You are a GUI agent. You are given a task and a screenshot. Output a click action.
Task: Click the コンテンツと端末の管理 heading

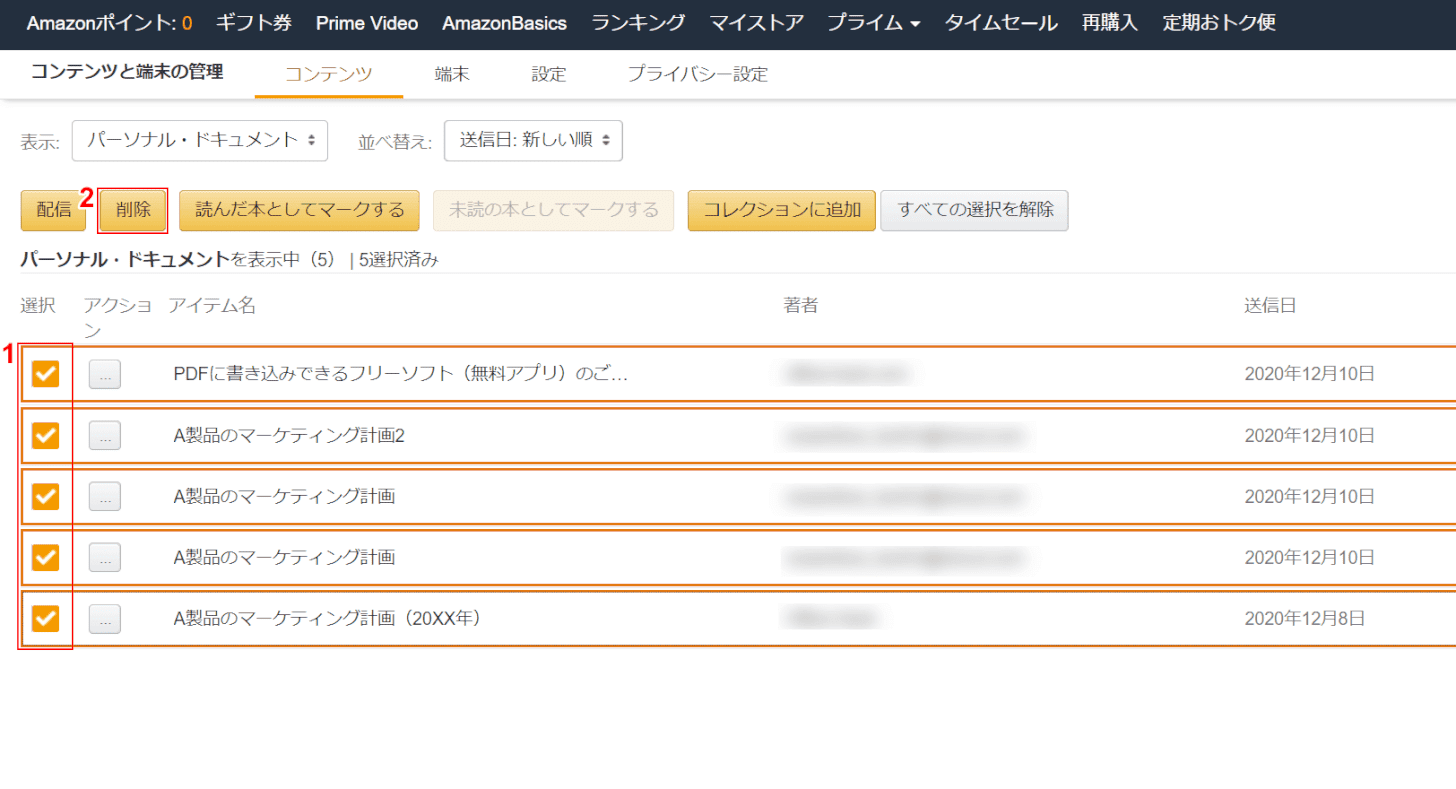pyautogui.click(x=127, y=72)
